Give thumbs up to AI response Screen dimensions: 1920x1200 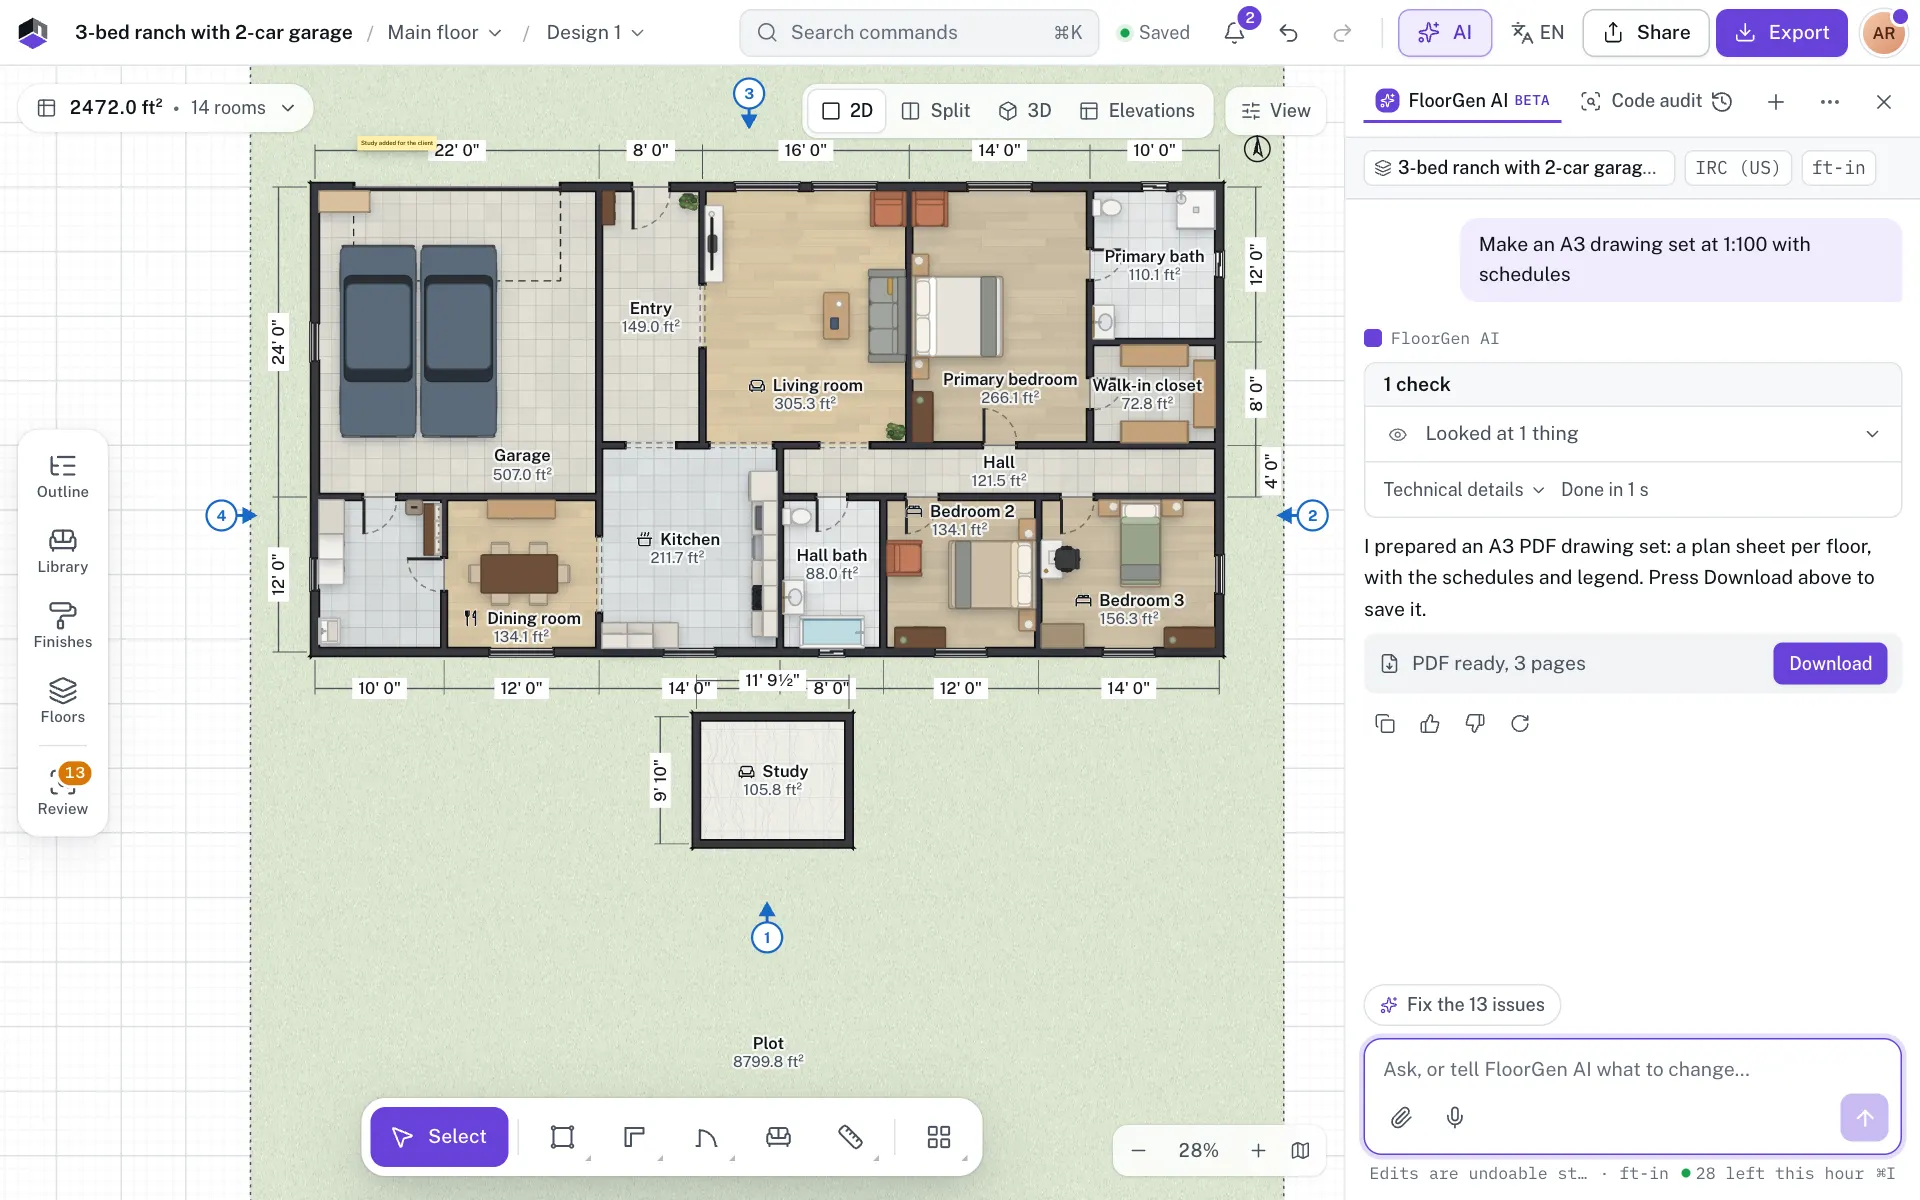coord(1430,723)
